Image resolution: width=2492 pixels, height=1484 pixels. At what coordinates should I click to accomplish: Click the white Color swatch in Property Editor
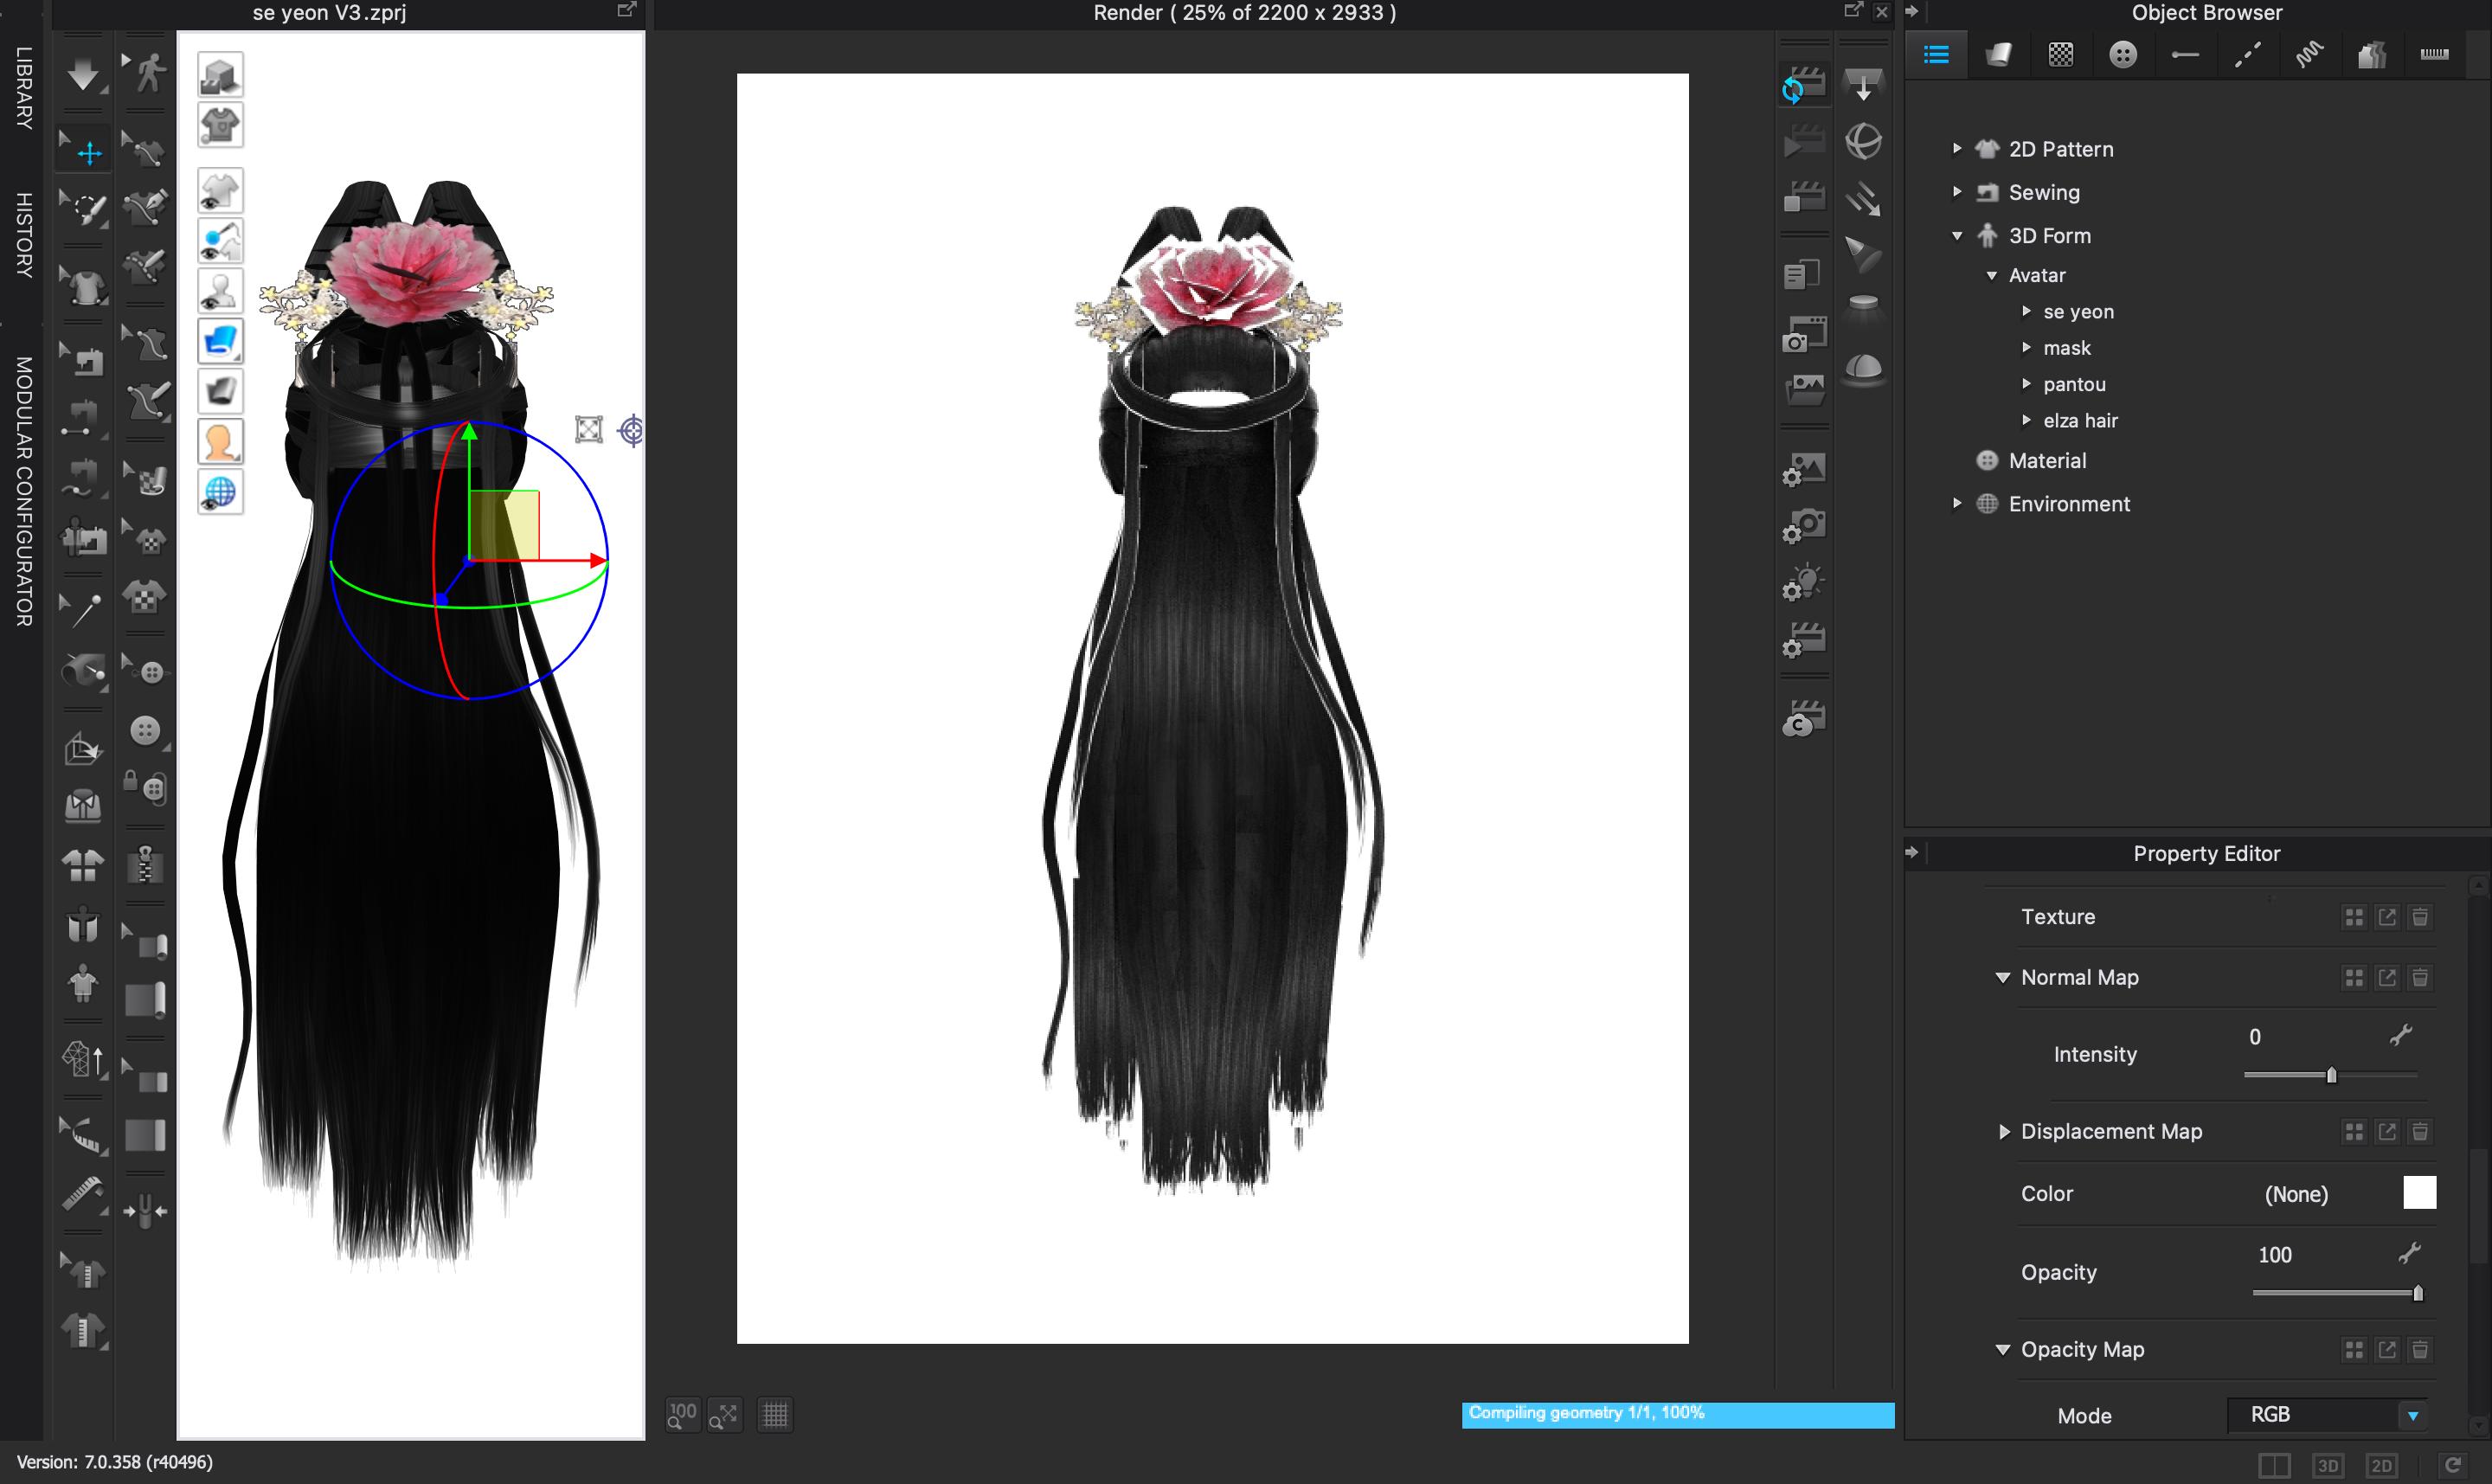click(x=2419, y=1192)
